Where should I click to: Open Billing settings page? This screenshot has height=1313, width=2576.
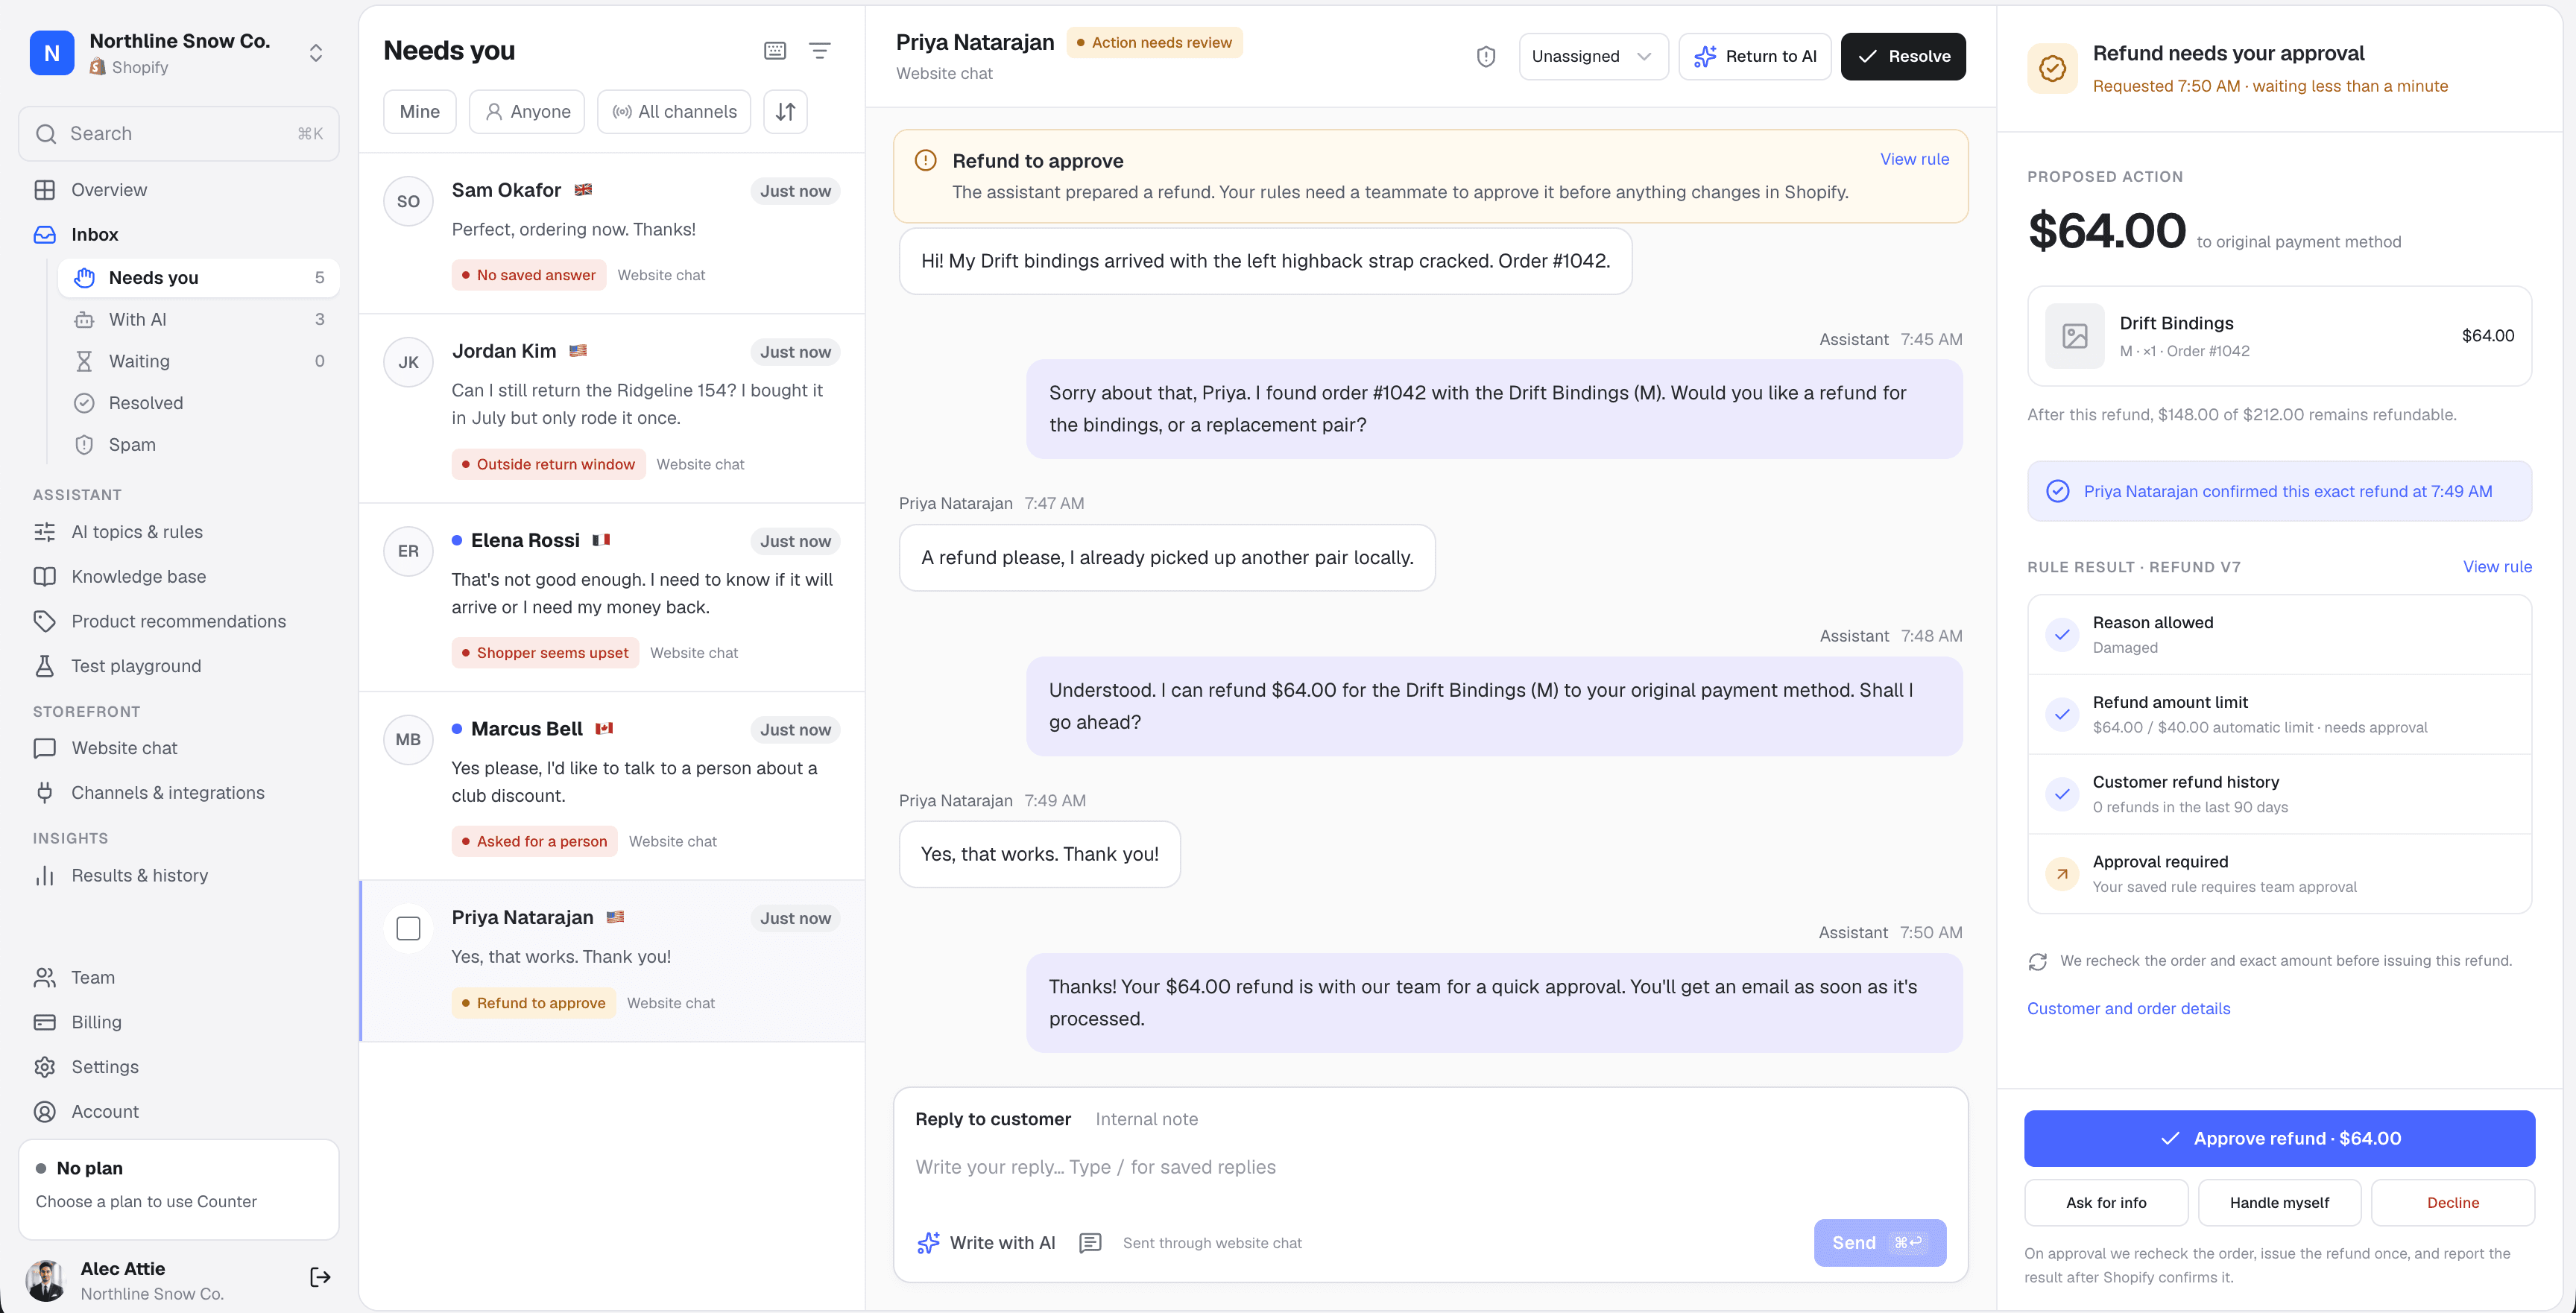[x=179, y=1022]
